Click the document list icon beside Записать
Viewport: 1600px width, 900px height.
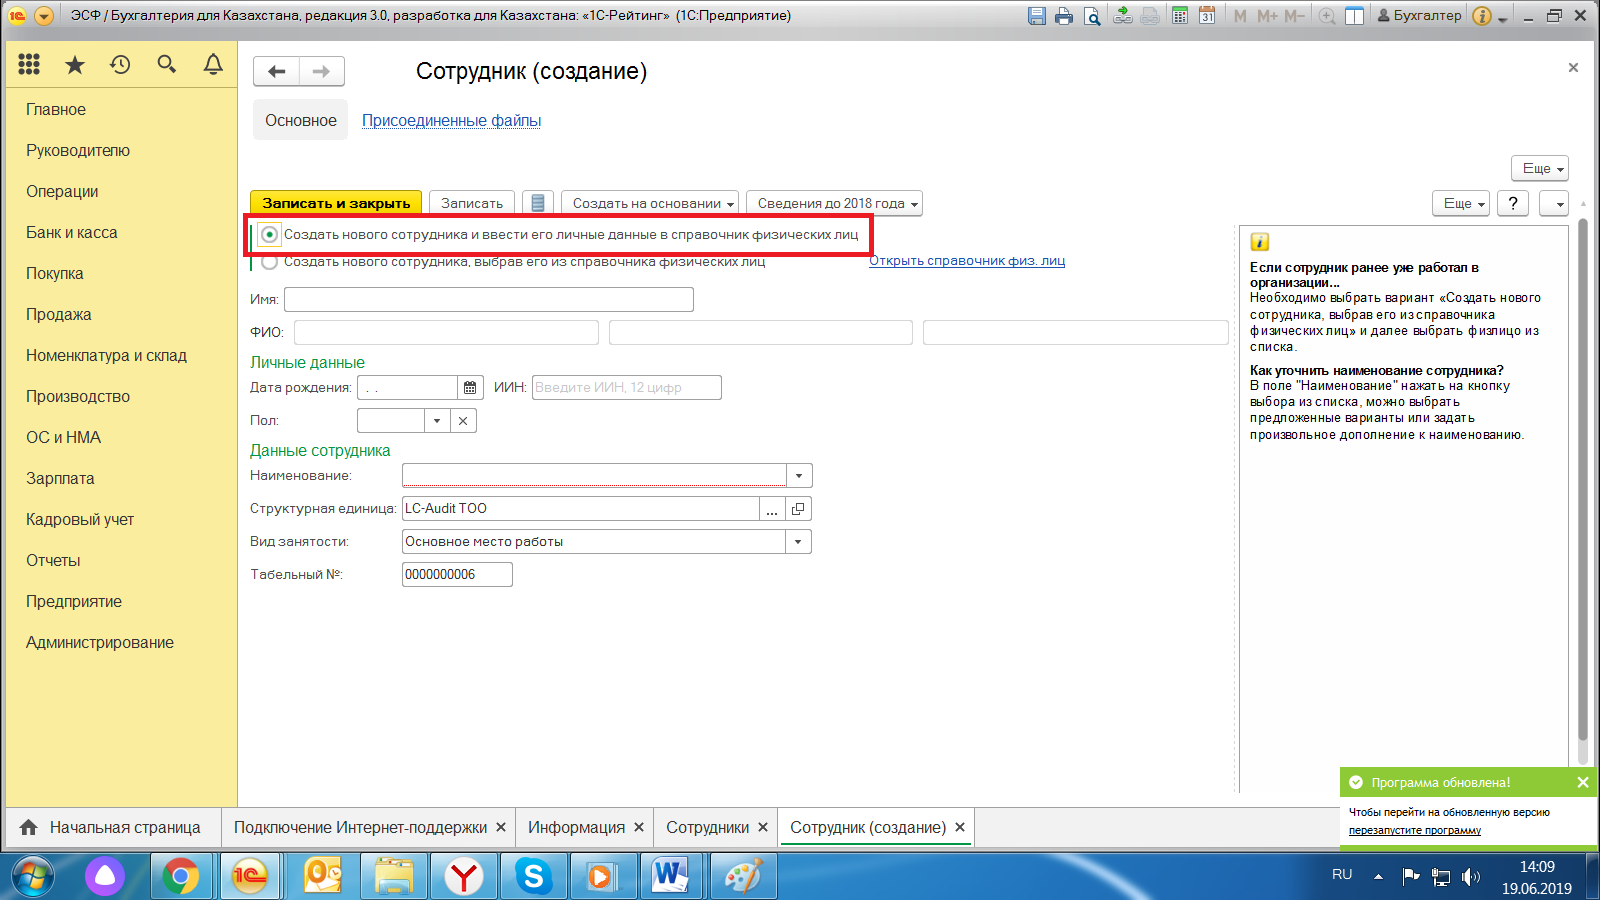[x=537, y=203]
